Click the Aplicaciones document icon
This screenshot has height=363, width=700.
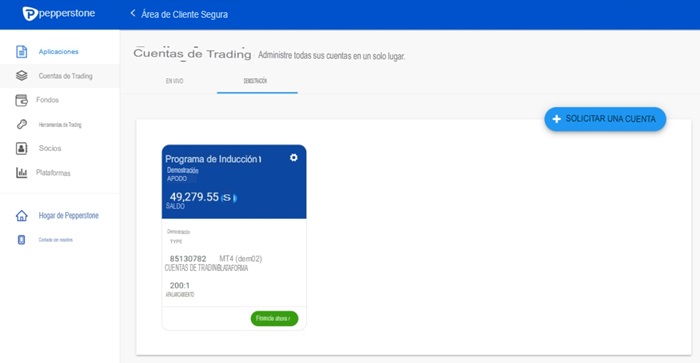(x=21, y=52)
